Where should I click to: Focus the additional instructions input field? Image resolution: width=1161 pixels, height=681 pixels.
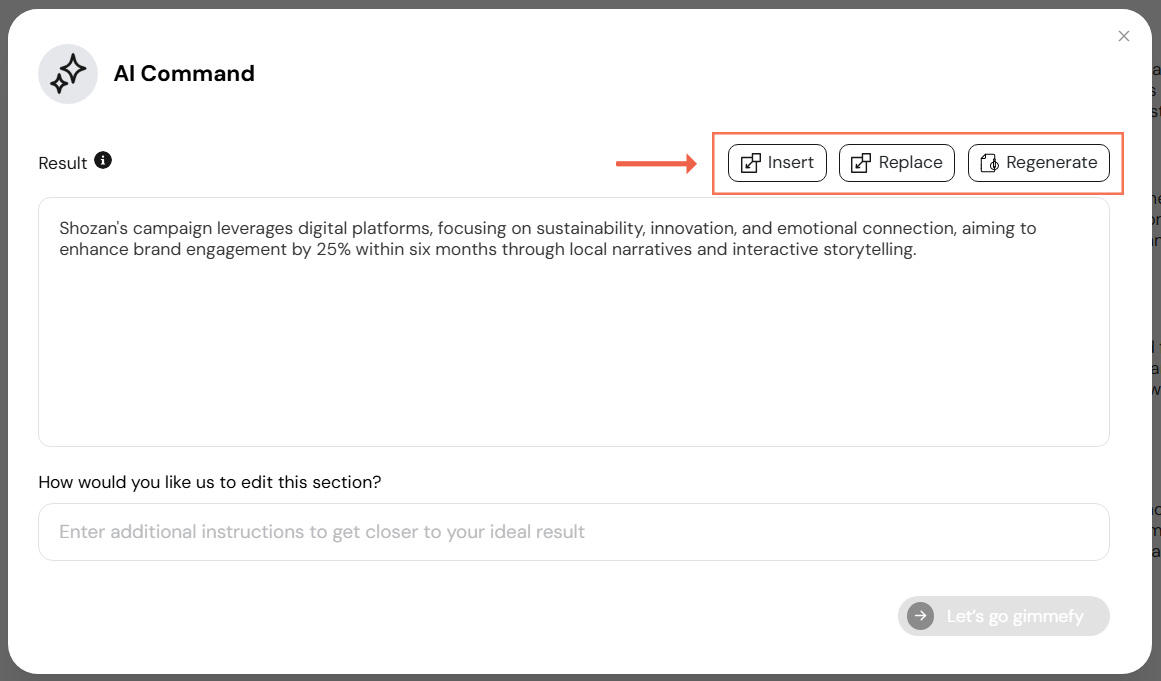[573, 532]
